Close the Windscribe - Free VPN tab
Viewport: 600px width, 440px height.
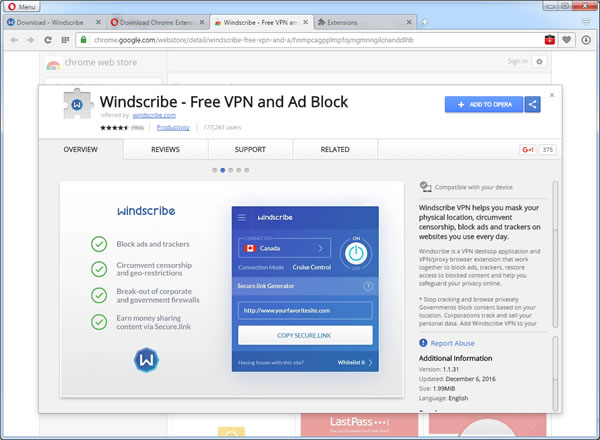point(305,22)
